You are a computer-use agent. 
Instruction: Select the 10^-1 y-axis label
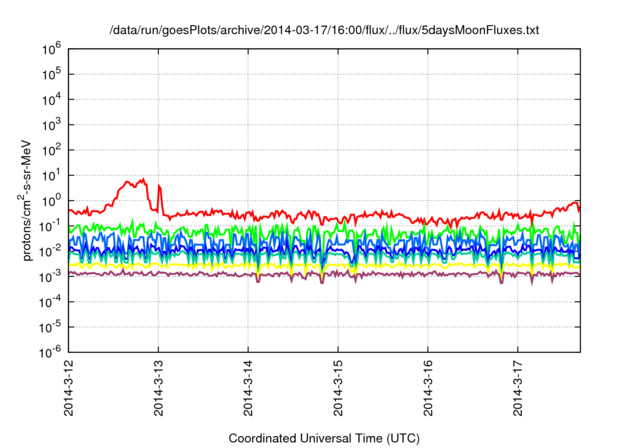pos(50,226)
